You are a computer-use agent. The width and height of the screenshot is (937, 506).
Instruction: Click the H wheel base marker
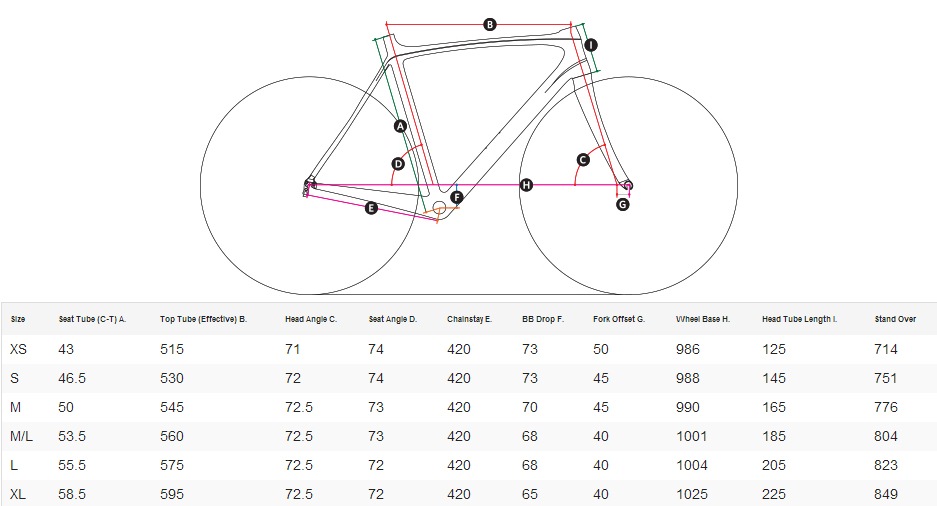[526, 185]
